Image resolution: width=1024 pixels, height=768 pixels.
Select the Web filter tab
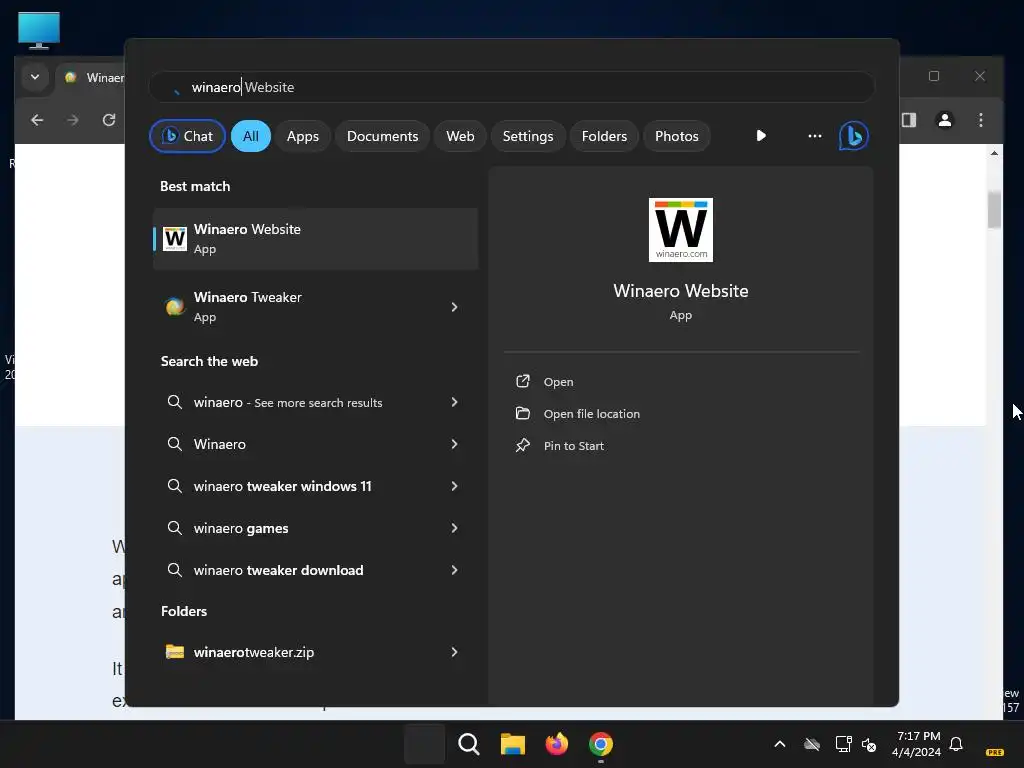coord(460,136)
